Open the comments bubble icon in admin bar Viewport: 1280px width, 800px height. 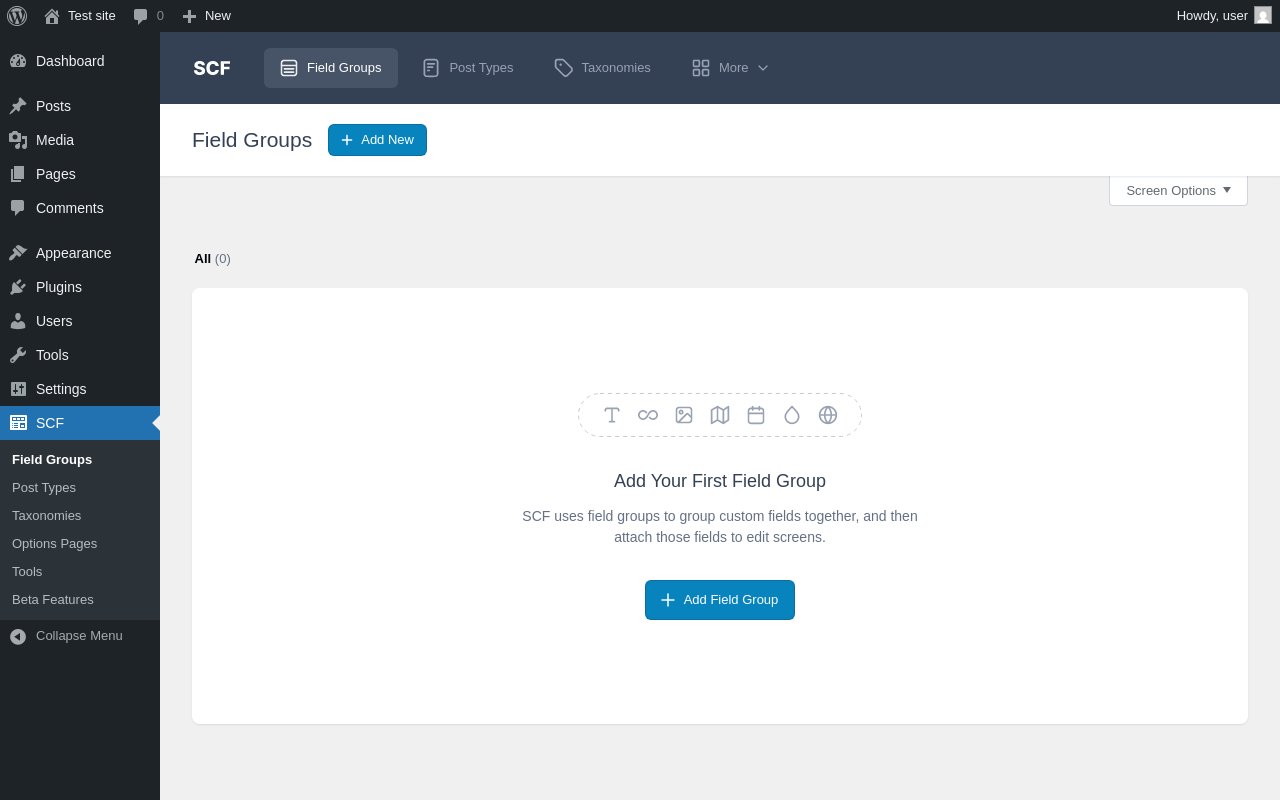141,16
